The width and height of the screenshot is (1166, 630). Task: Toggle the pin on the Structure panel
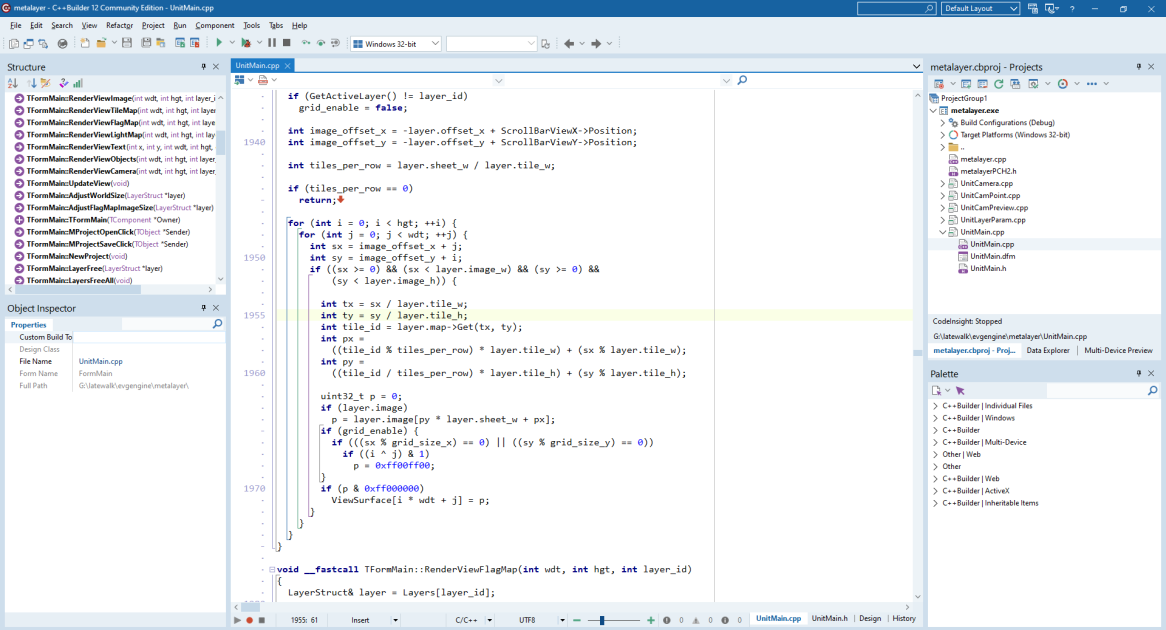pos(204,67)
